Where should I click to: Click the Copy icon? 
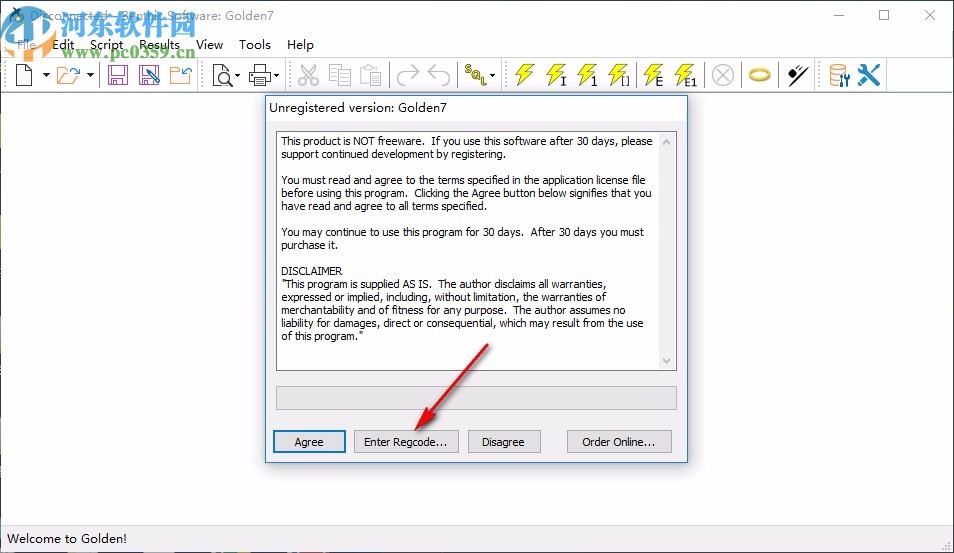coord(339,75)
